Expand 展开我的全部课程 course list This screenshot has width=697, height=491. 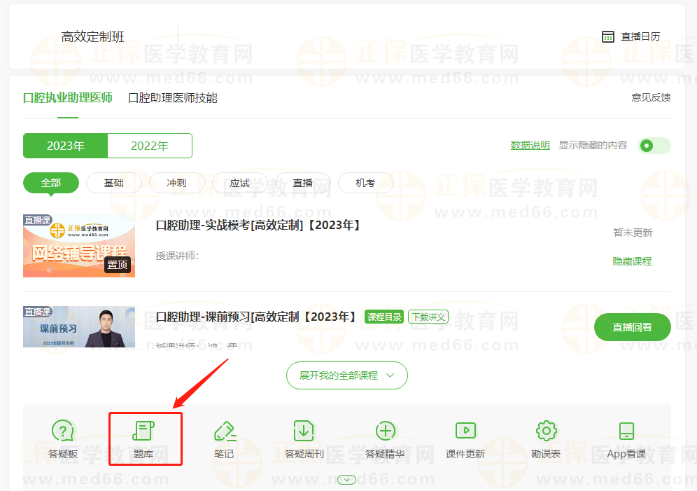(x=346, y=375)
